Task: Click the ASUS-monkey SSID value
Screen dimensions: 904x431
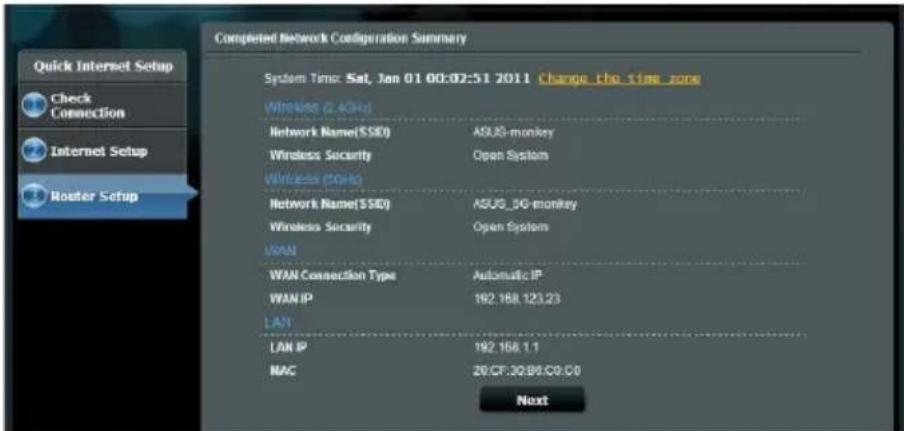Action: point(513,132)
